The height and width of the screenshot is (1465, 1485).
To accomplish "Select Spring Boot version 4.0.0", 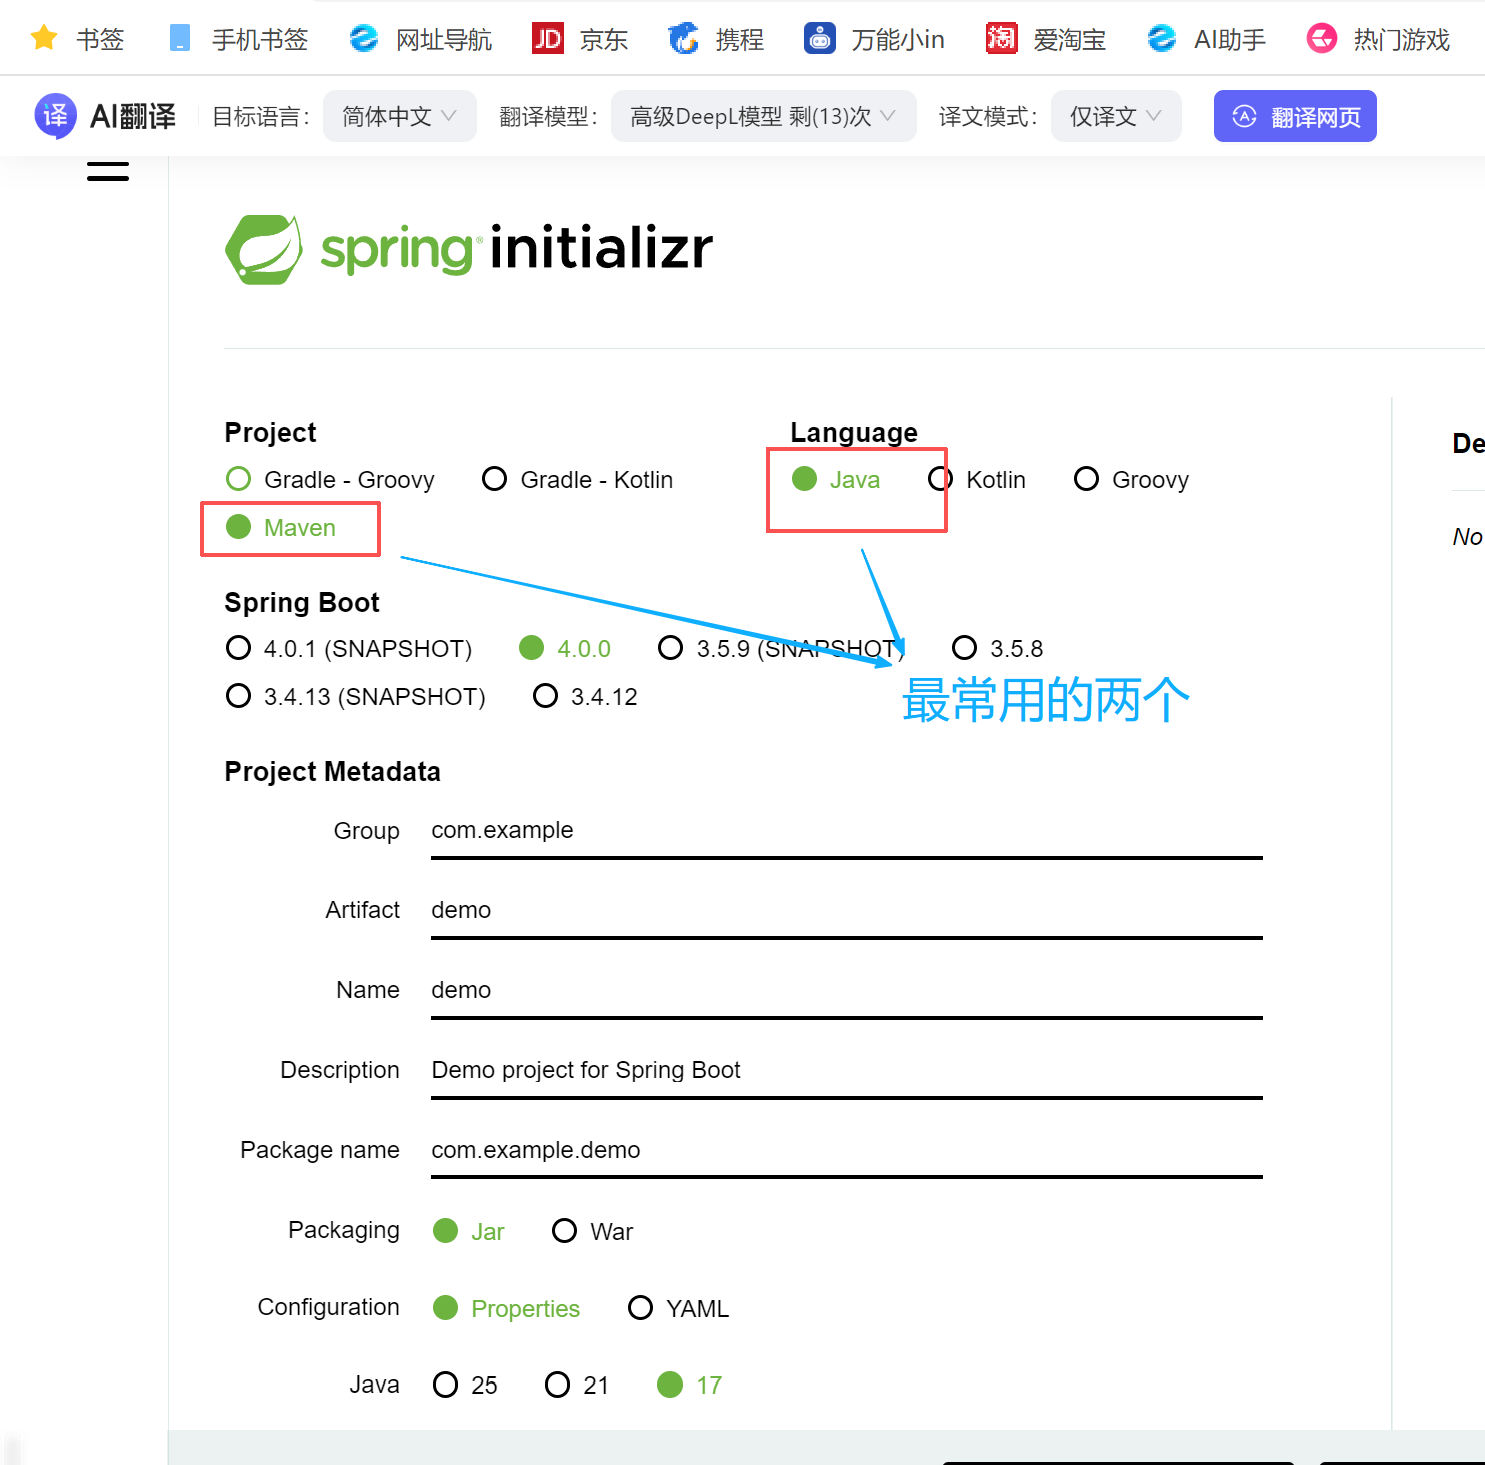I will pos(565,649).
